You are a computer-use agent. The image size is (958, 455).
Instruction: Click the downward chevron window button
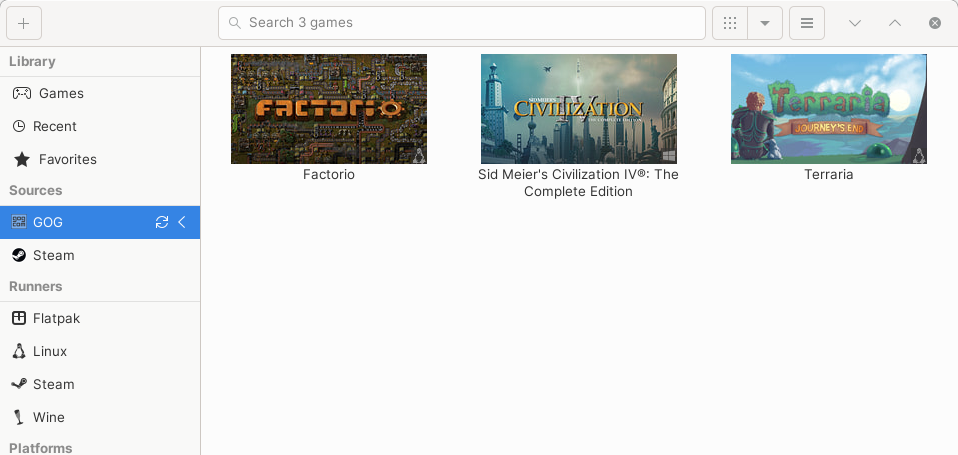(x=855, y=23)
